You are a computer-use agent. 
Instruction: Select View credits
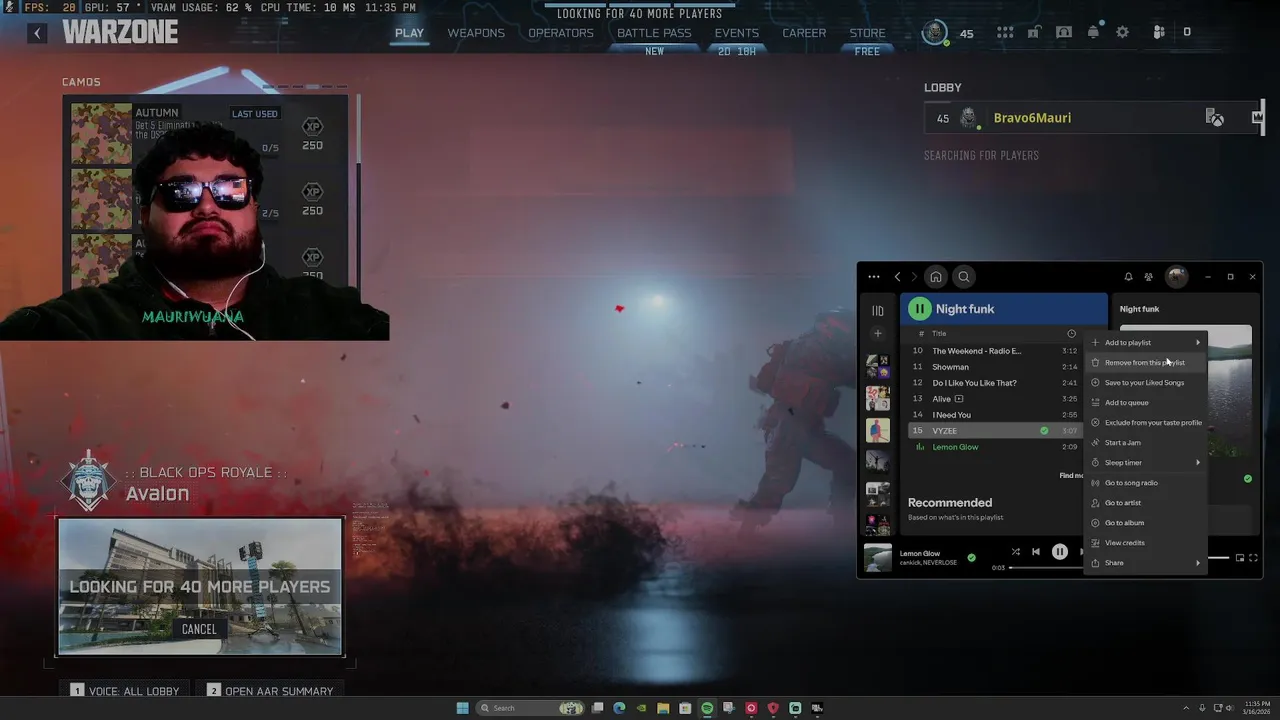coord(1146,543)
